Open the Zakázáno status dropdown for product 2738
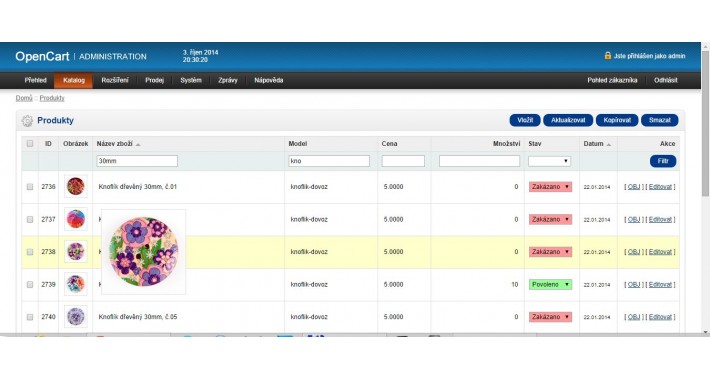 click(550, 252)
